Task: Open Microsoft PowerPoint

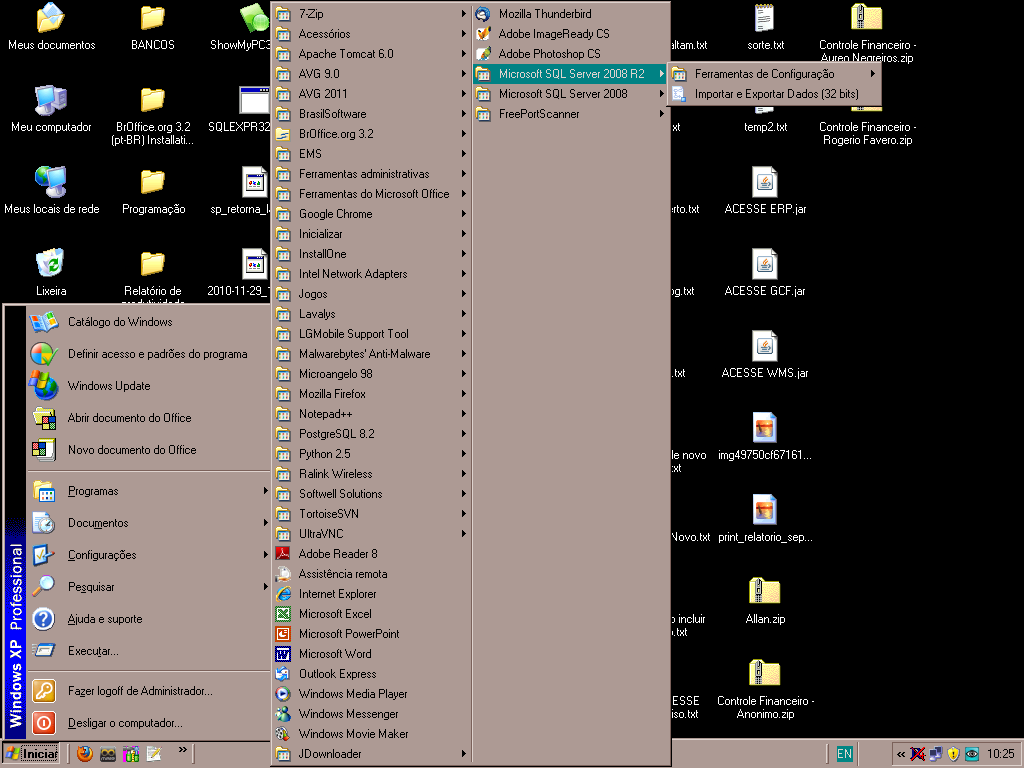Action: point(371,633)
